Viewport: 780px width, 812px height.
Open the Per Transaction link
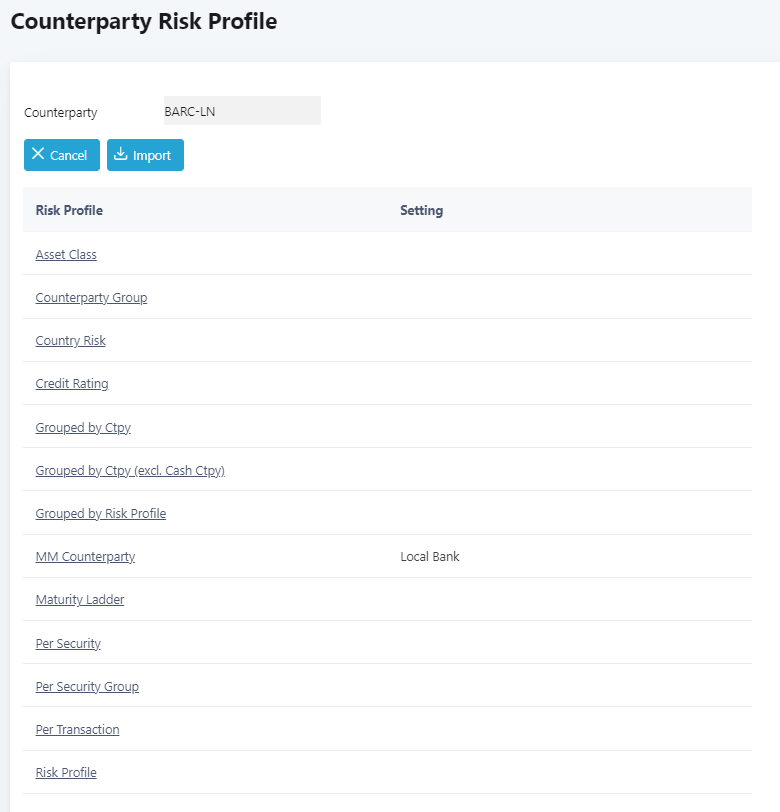77,730
